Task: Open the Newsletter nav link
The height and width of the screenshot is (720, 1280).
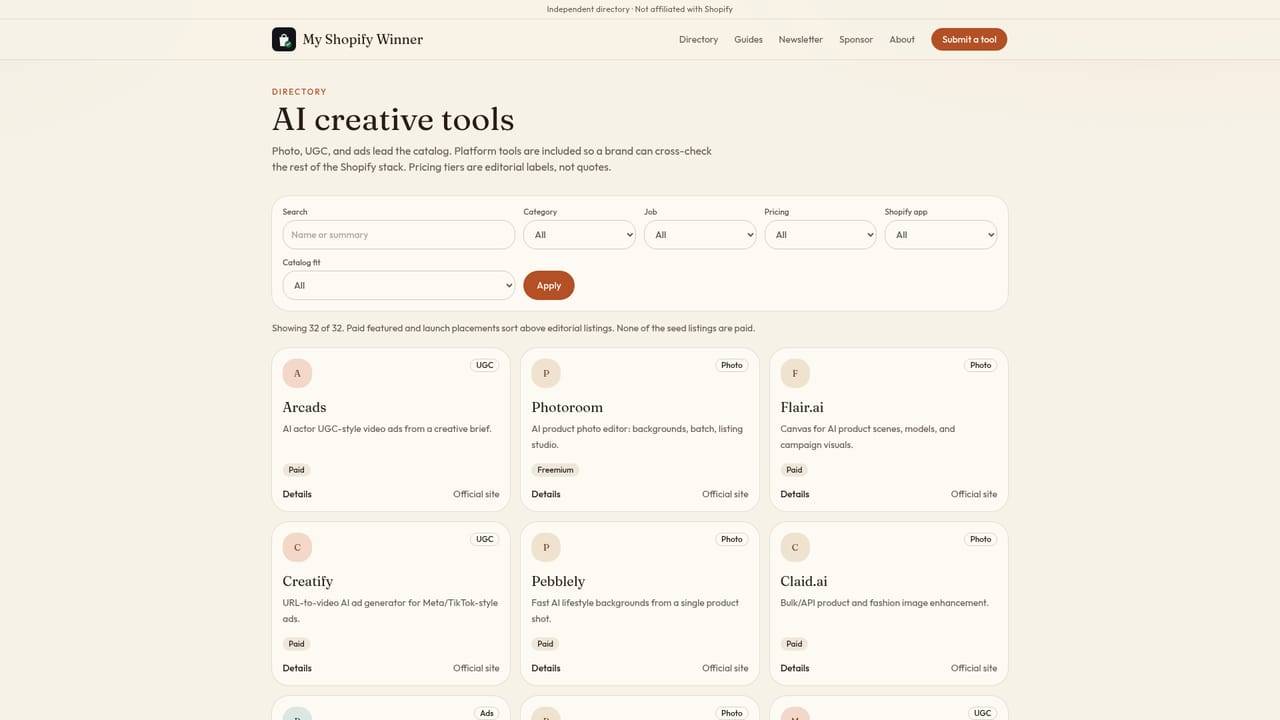Action: coord(801,39)
